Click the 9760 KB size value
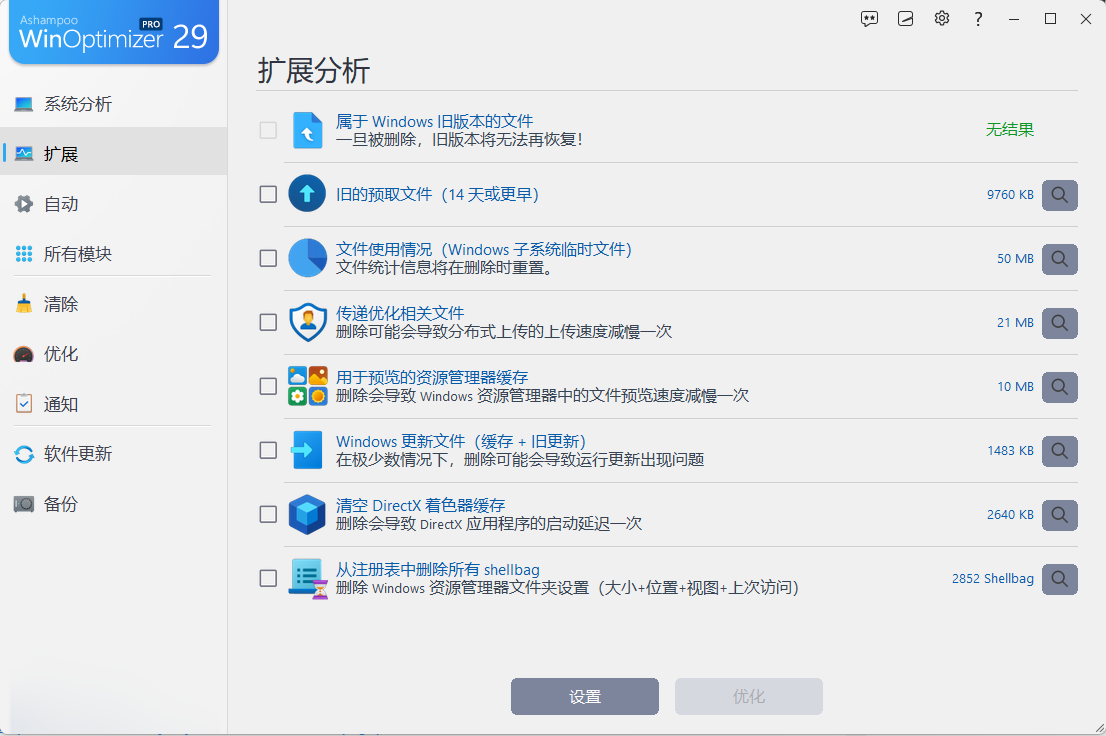The width and height of the screenshot is (1106, 736). pyautogui.click(x=1010, y=195)
